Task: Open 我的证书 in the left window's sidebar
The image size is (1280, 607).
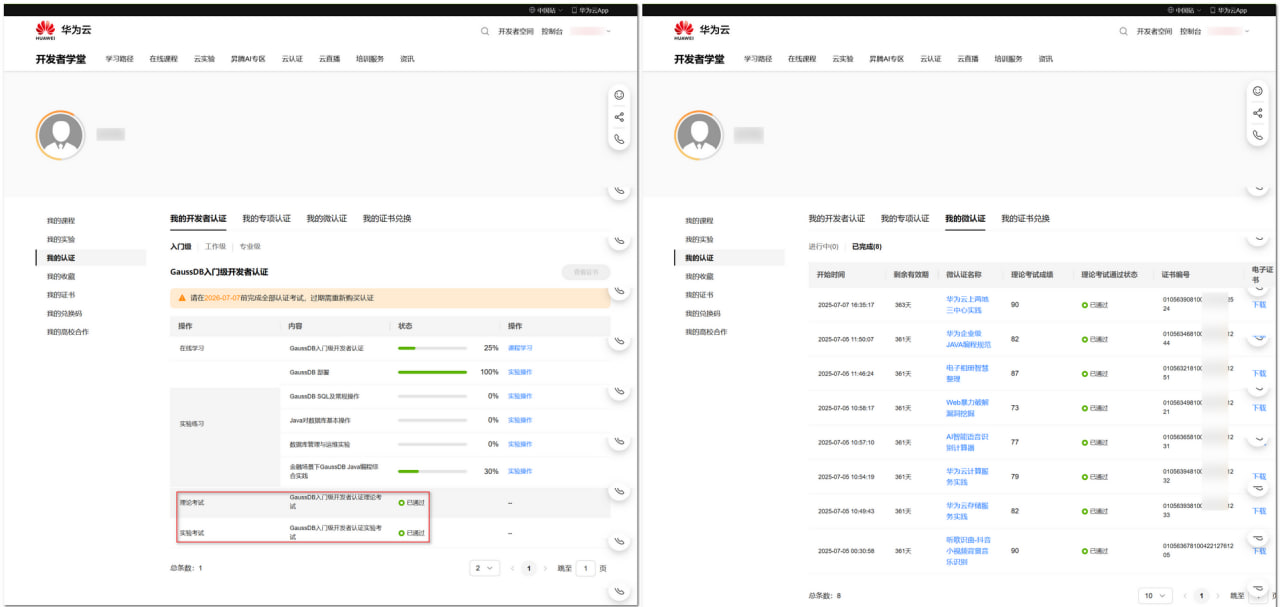Action: (61, 295)
